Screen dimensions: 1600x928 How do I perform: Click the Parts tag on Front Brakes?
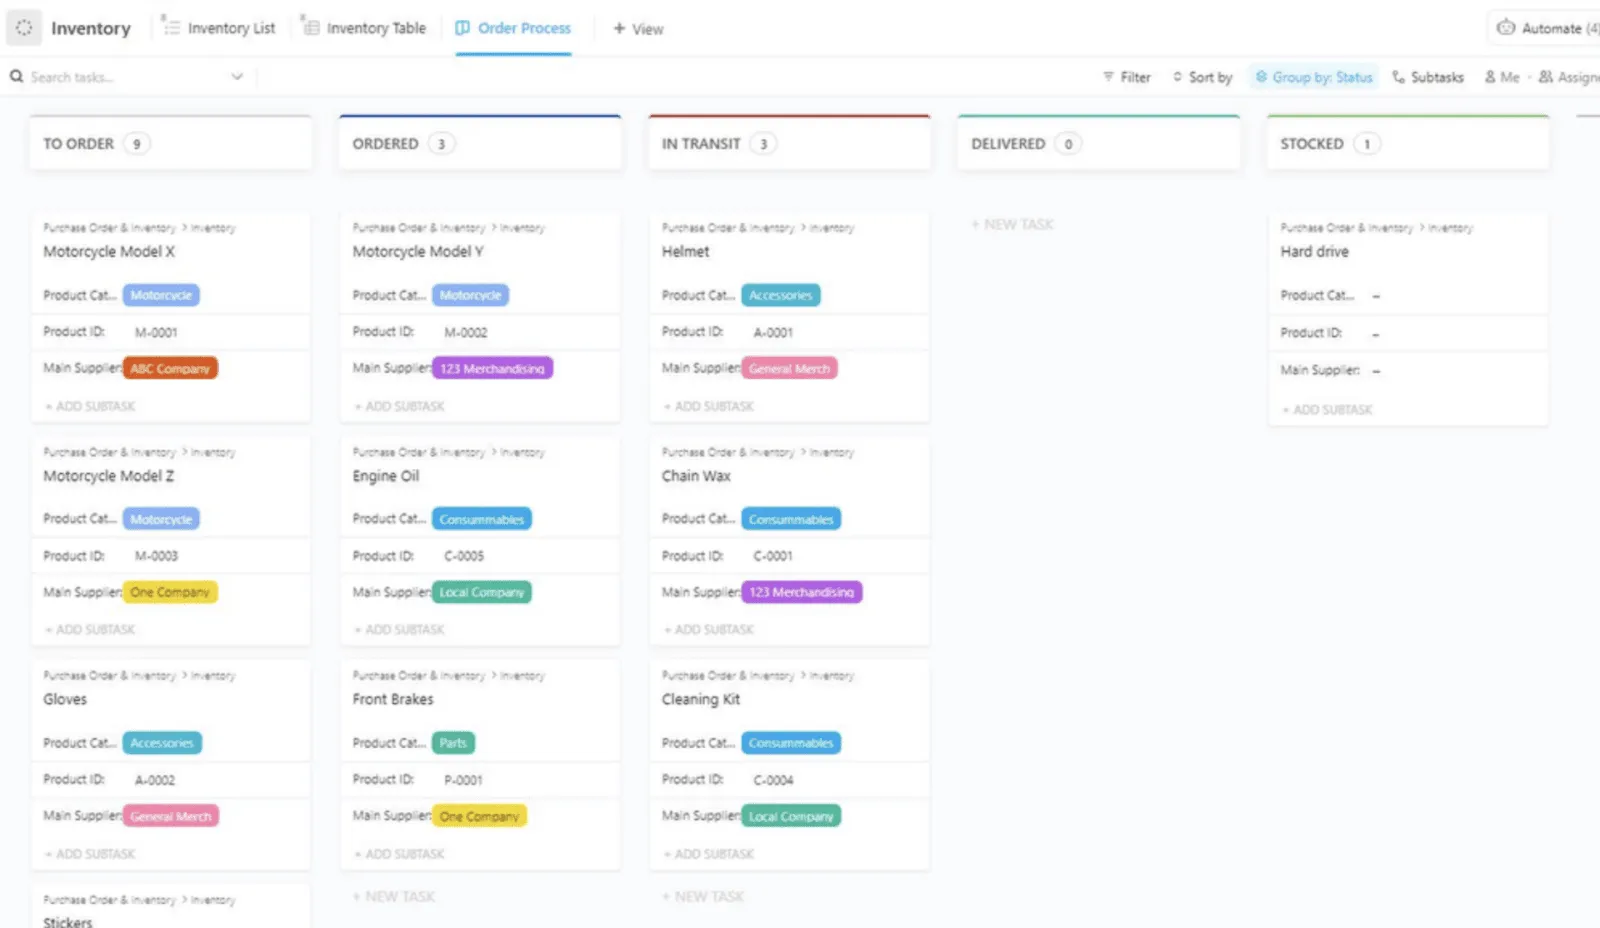pyautogui.click(x=453, y=743)
